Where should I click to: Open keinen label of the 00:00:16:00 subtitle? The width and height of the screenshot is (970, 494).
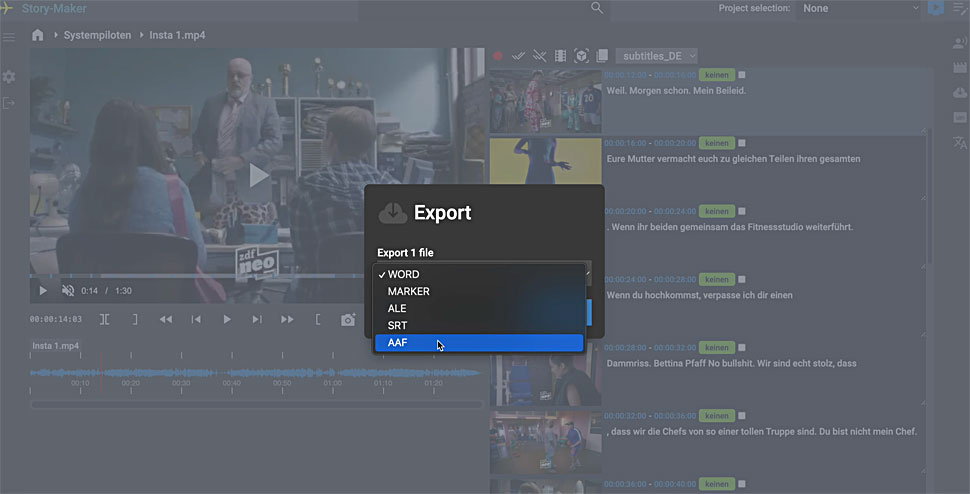[717, 143]
